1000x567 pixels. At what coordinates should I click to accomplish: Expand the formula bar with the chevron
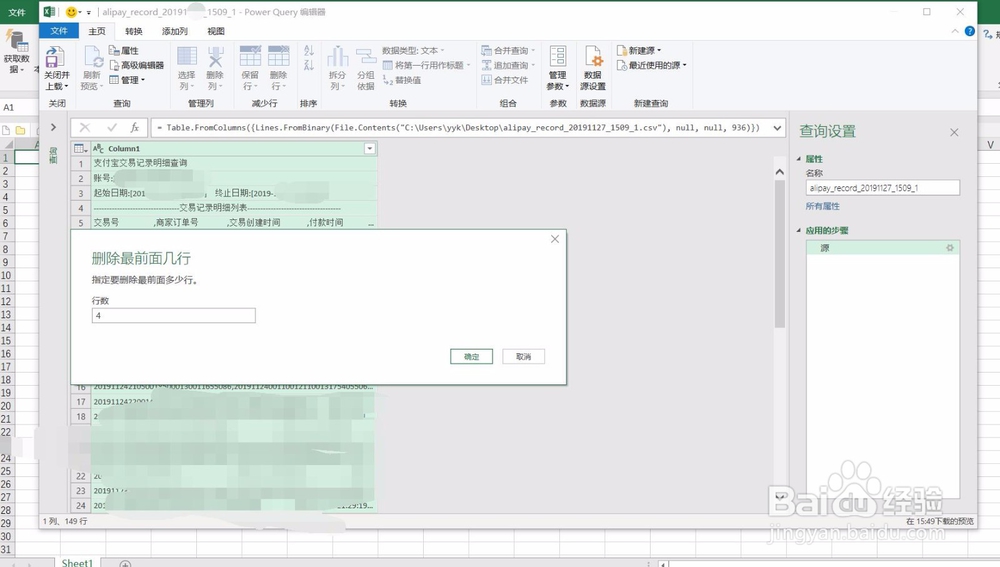click(x=777, y=128)
